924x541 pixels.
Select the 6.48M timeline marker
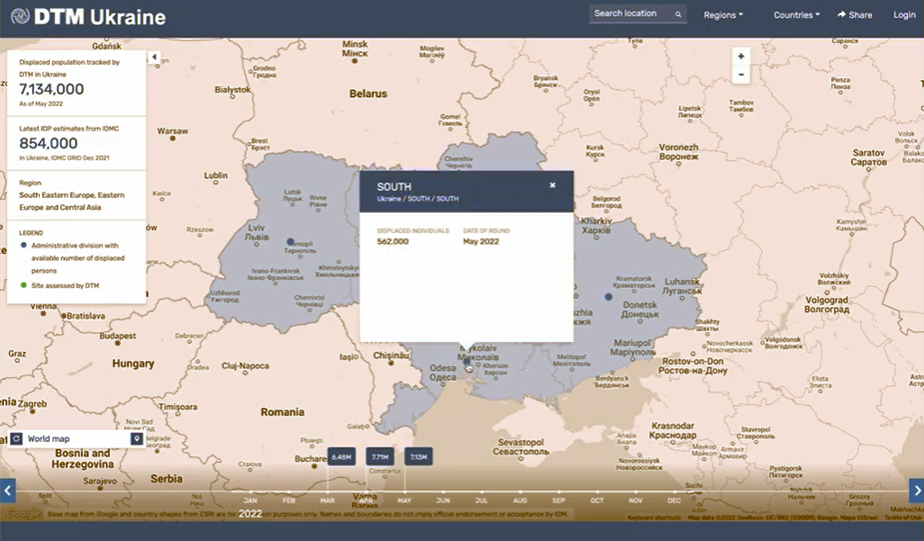pos(341,457)
